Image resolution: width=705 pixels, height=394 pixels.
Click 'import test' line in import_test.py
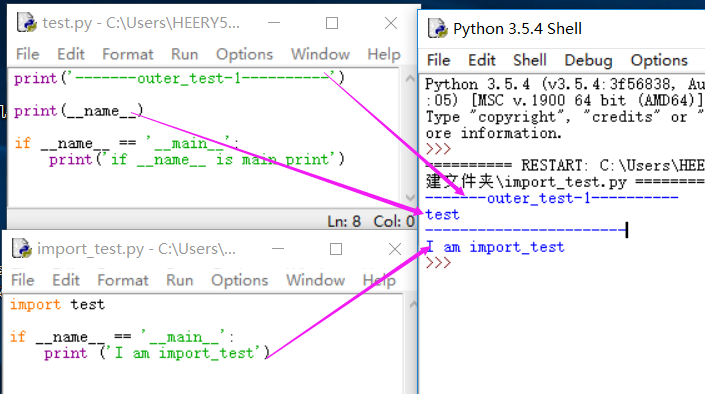pos(57,304)
